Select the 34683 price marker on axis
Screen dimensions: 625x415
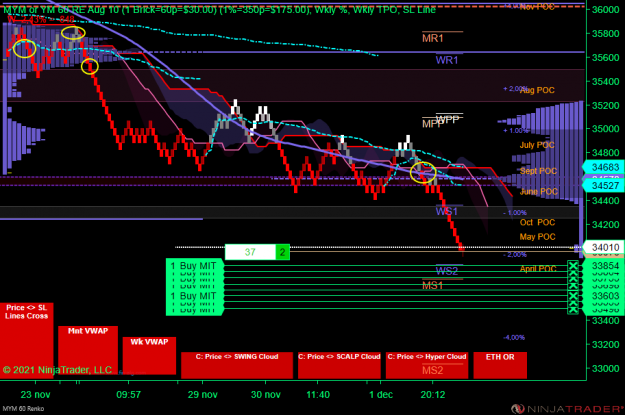tap(603, 167)
